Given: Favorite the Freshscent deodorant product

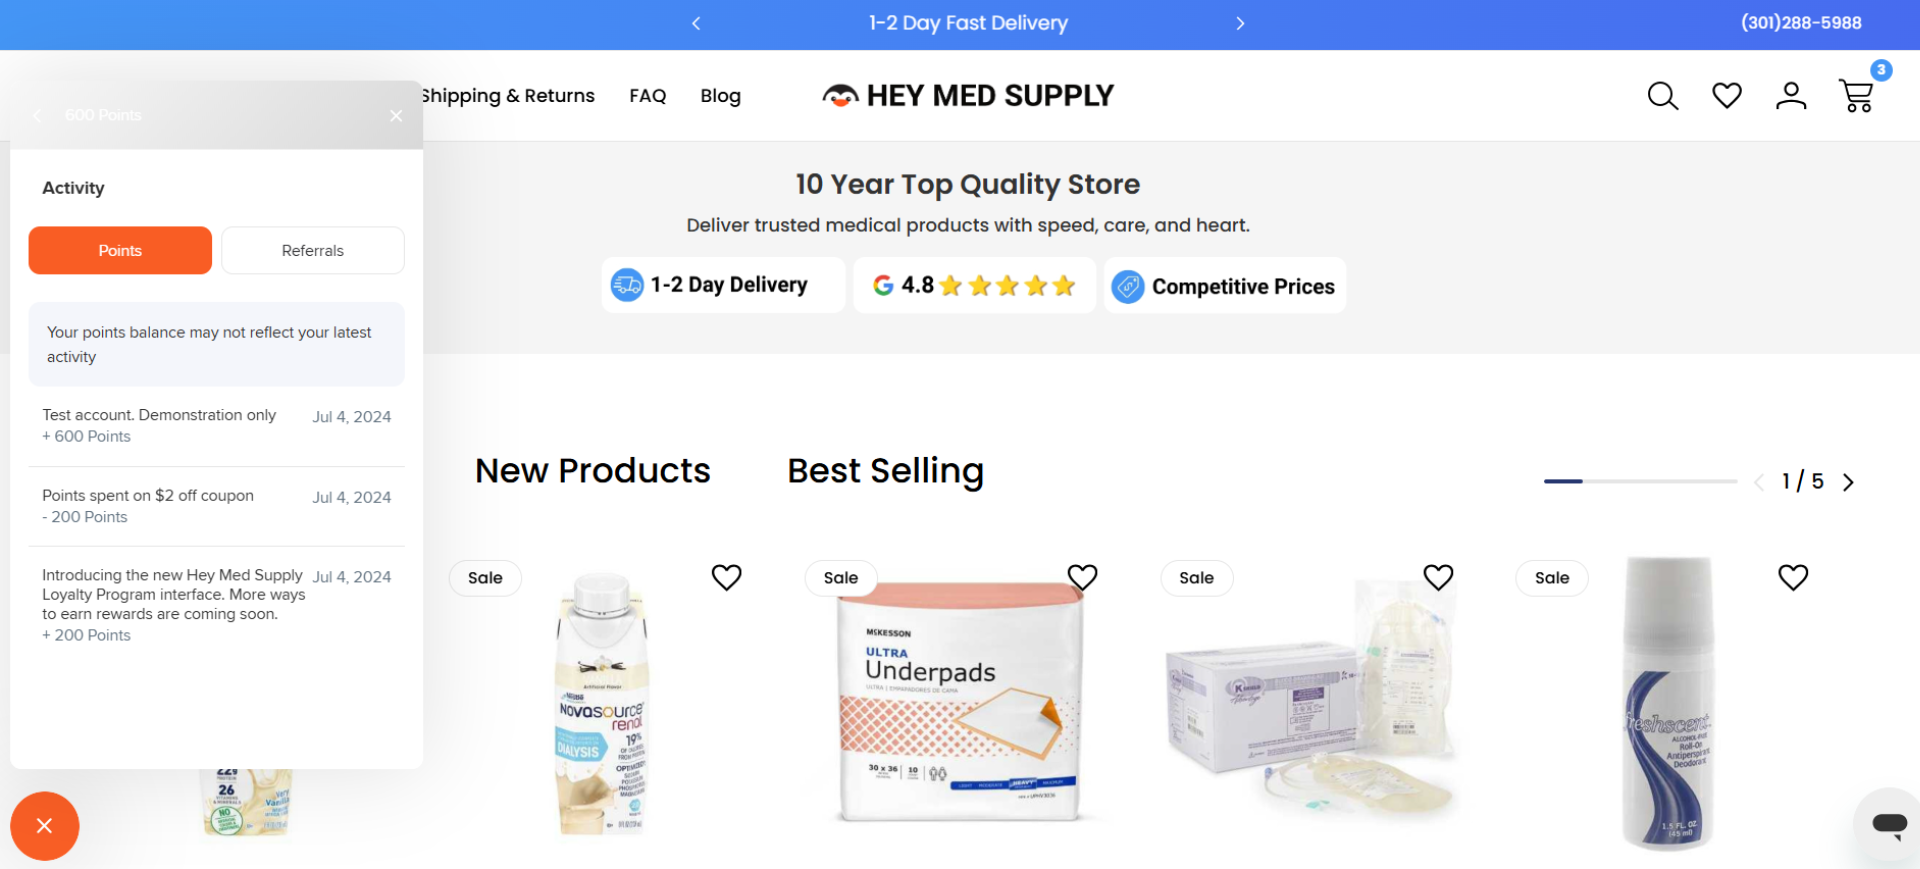Looking at the screenshot, I should (x=1793, y=577).
